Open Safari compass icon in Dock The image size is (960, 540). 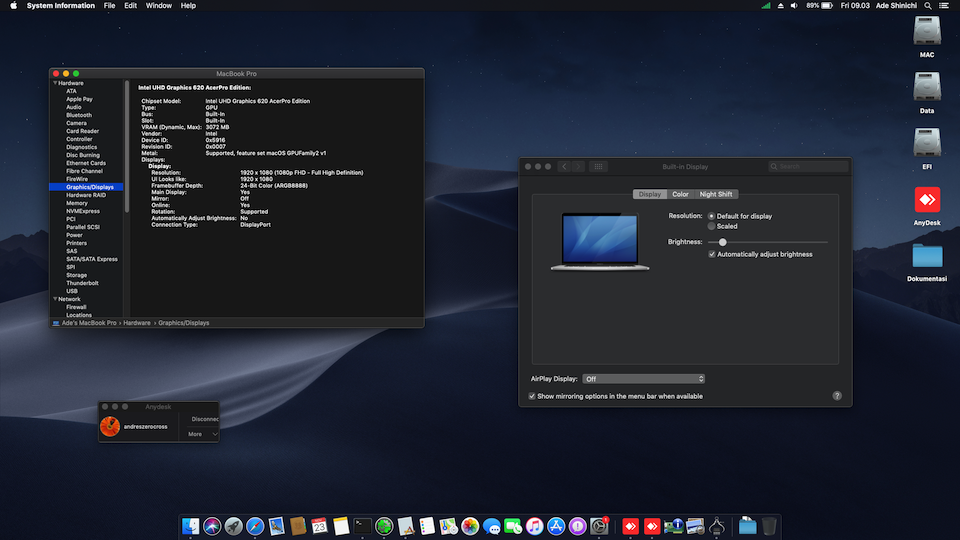(255, 526)
